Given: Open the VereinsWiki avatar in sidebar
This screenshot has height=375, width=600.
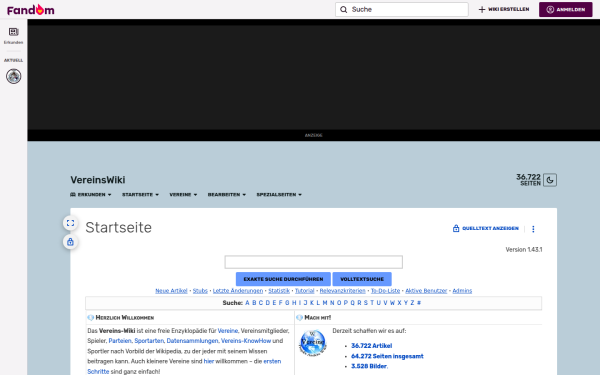Looking at the screenshot, I should (x=13, y=76).
